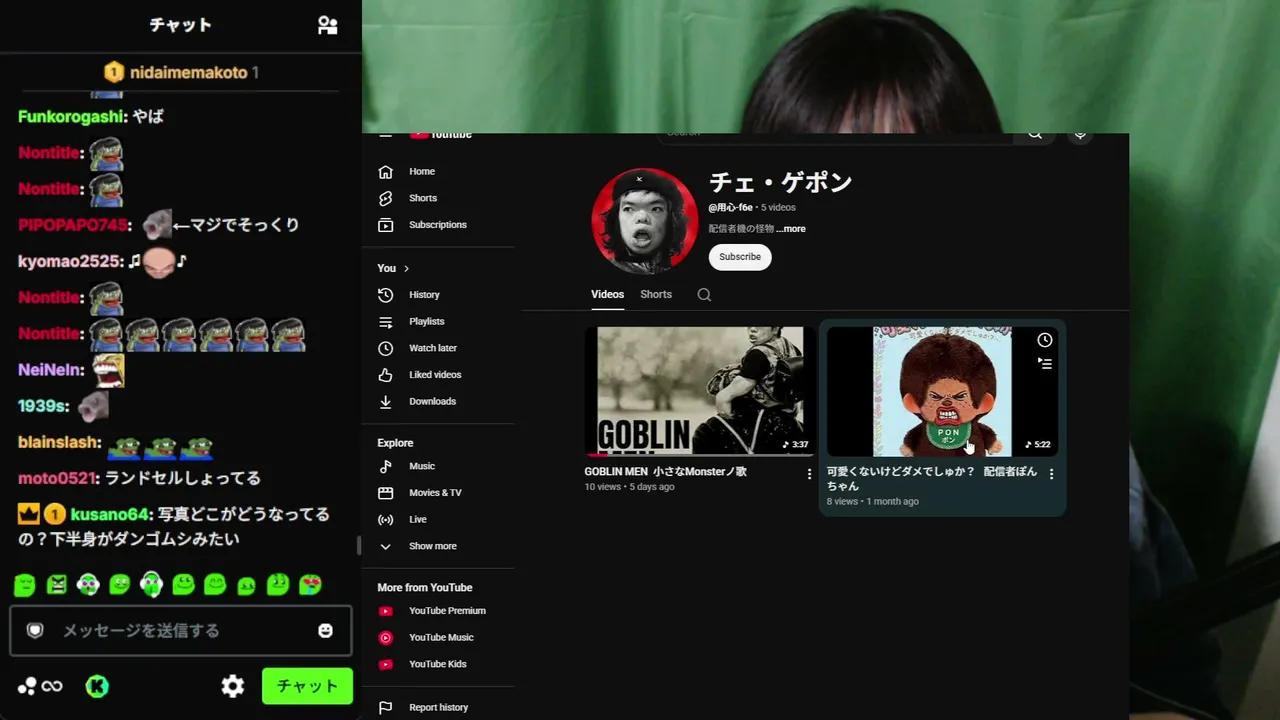1280x720 pixels.
Task: Click the チェ・ゲポン channel avatar
Action: pyautogui.click(x=644, y=221)
